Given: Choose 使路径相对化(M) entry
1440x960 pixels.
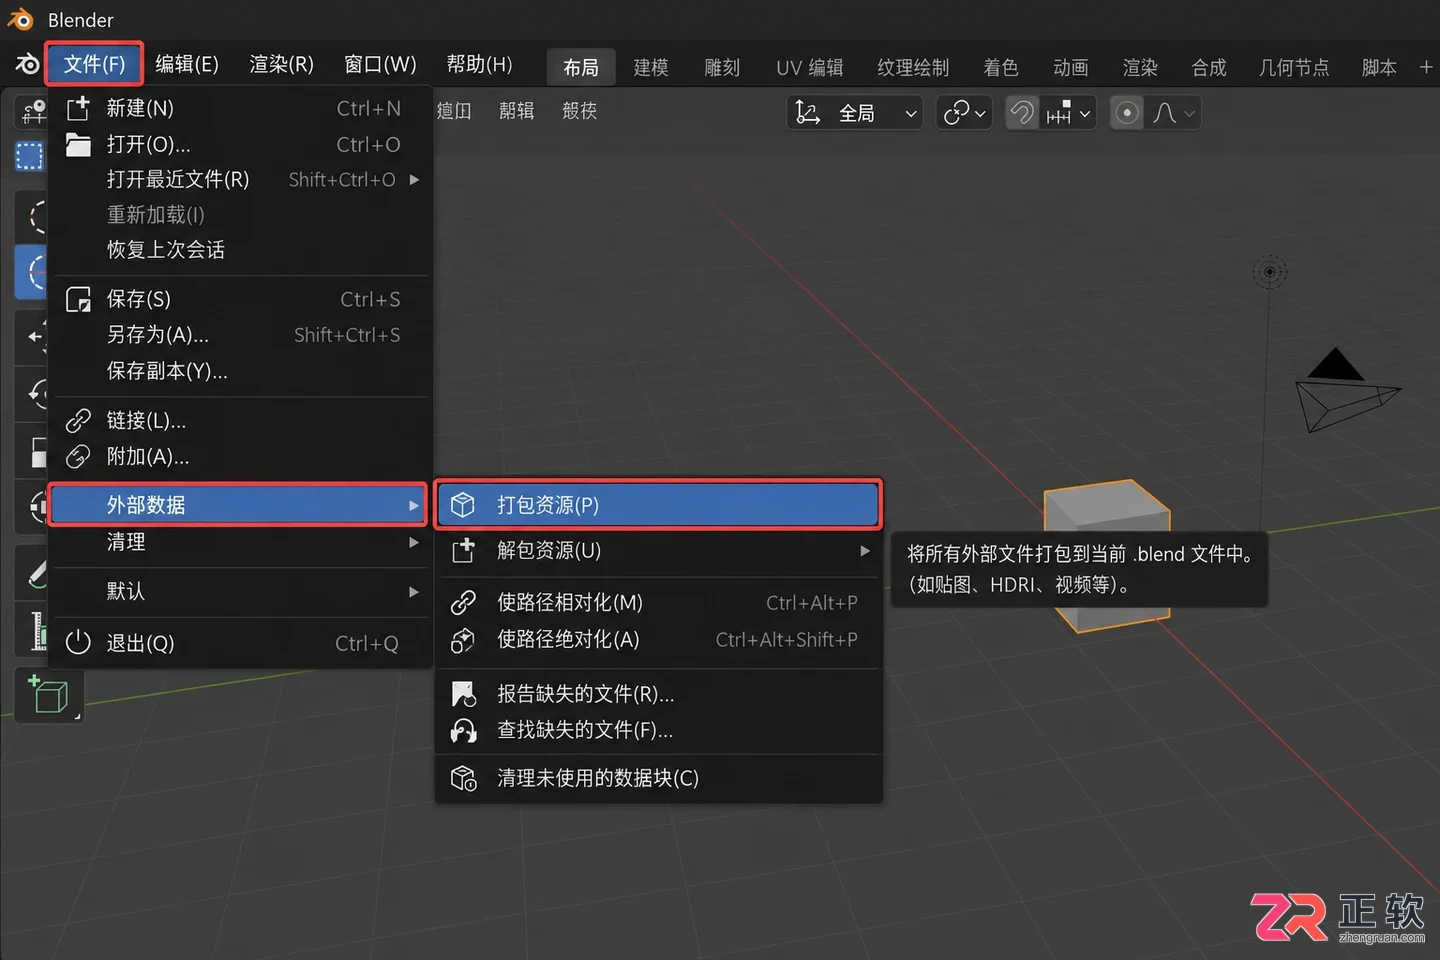Looking at the screenshot, I should coord(659,603).
